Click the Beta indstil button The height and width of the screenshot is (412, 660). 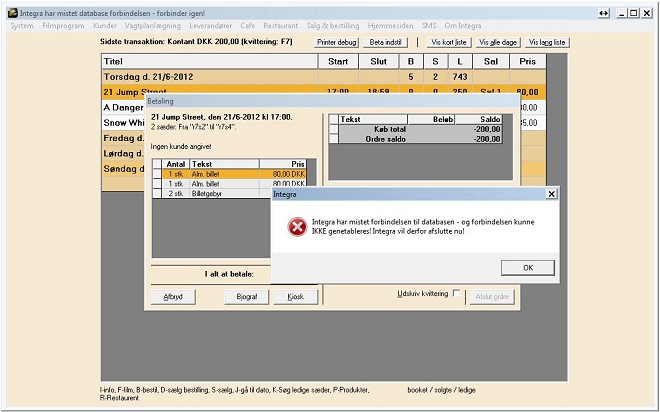386,42
